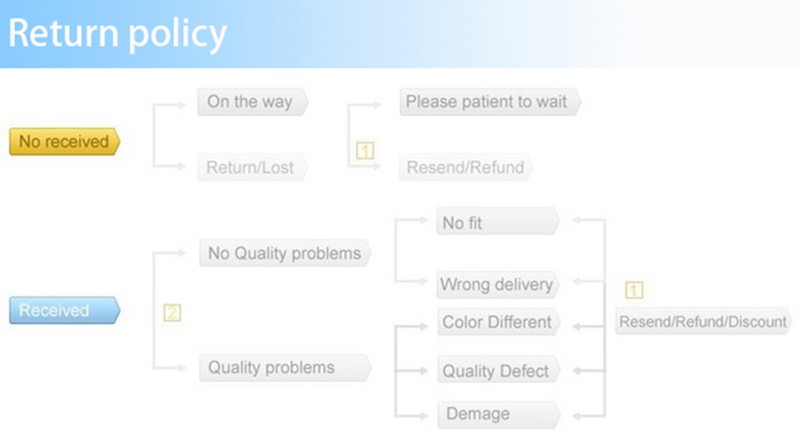Click the Demage box
This screenshot has width=800, height=441.
pyautogui.click(x=498, y=414)
